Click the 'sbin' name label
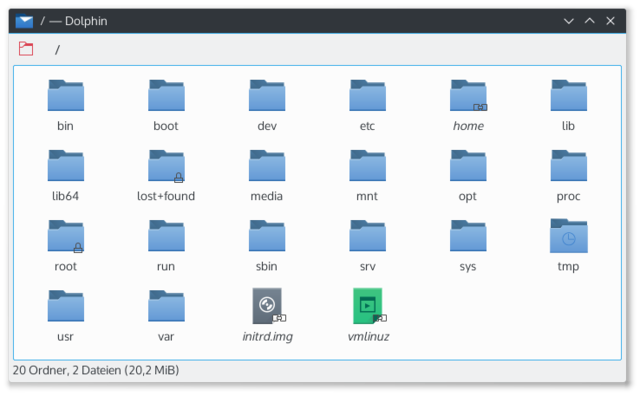The image size is (640, 396). tap(267, 266)
